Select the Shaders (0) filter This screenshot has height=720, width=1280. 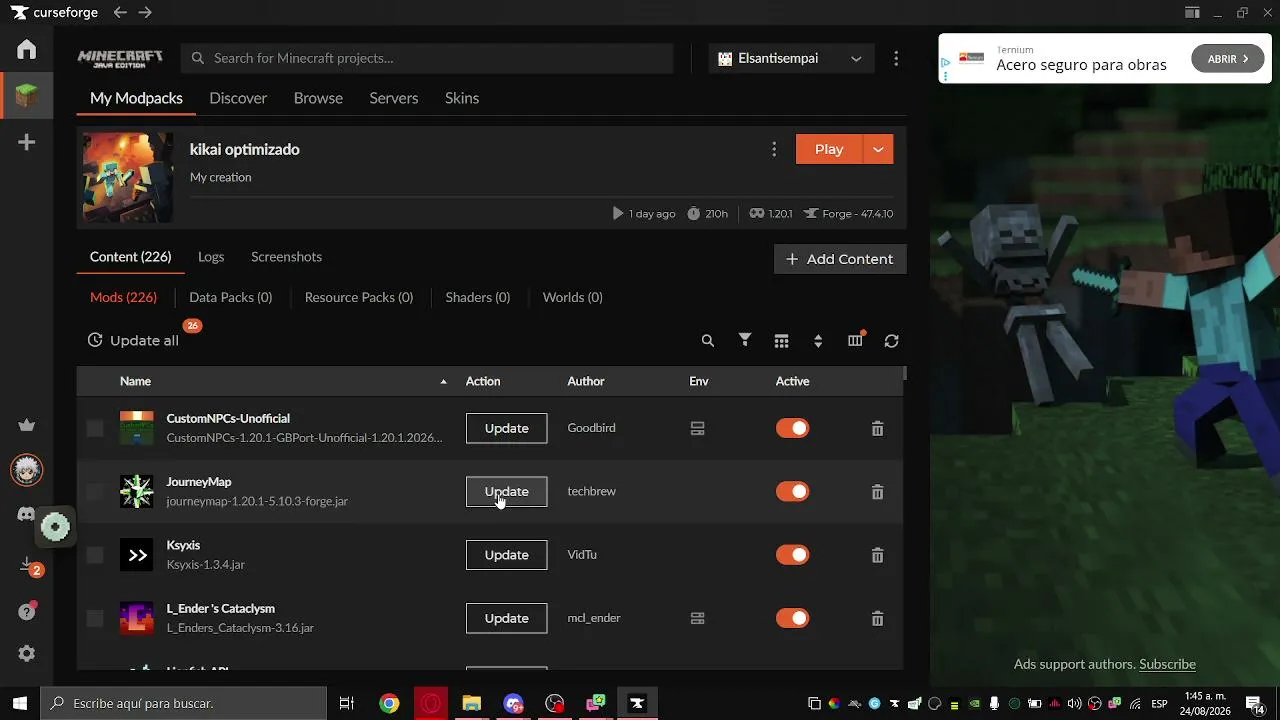pyautogui.click(x=478, y=298)
